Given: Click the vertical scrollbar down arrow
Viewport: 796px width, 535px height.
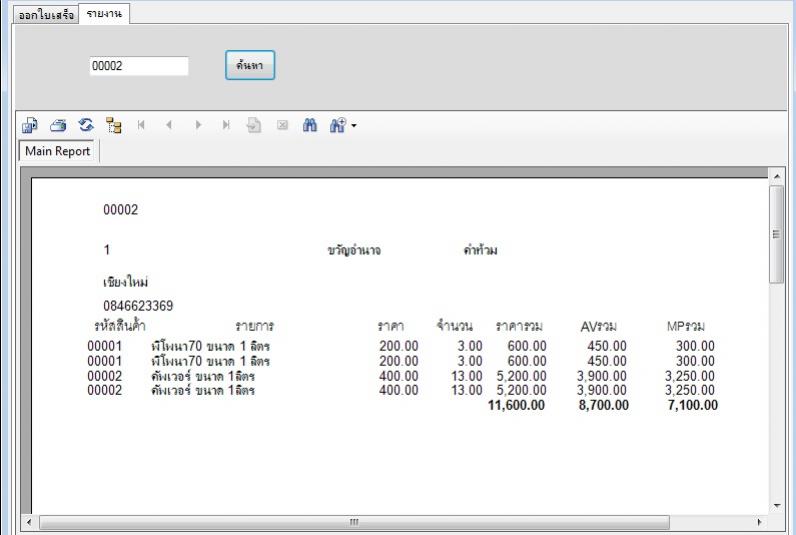Looking at the screenshot, I should point(777,506).
